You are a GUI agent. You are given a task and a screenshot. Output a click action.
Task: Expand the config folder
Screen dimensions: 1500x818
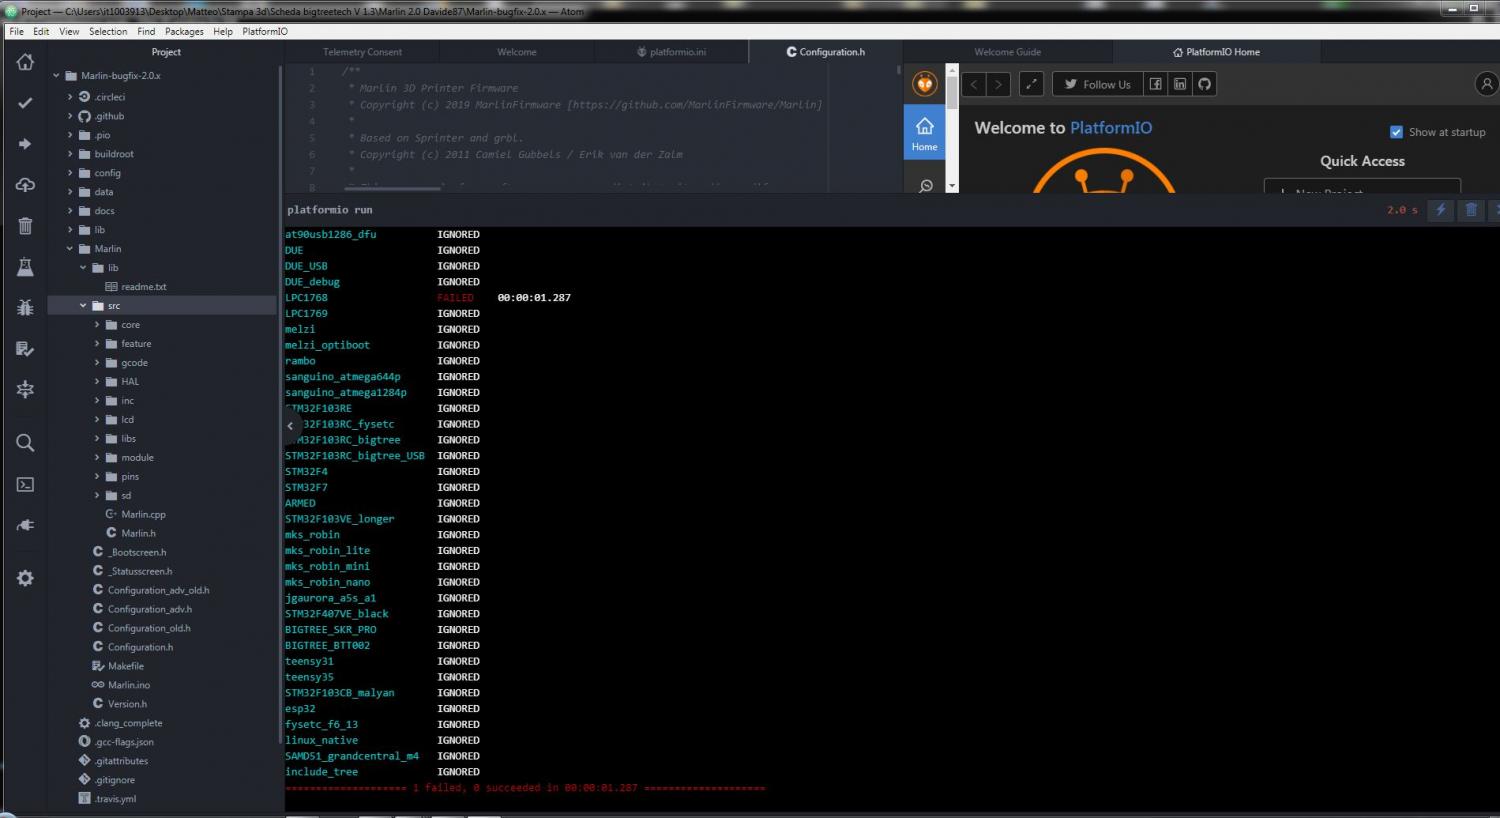70,173
